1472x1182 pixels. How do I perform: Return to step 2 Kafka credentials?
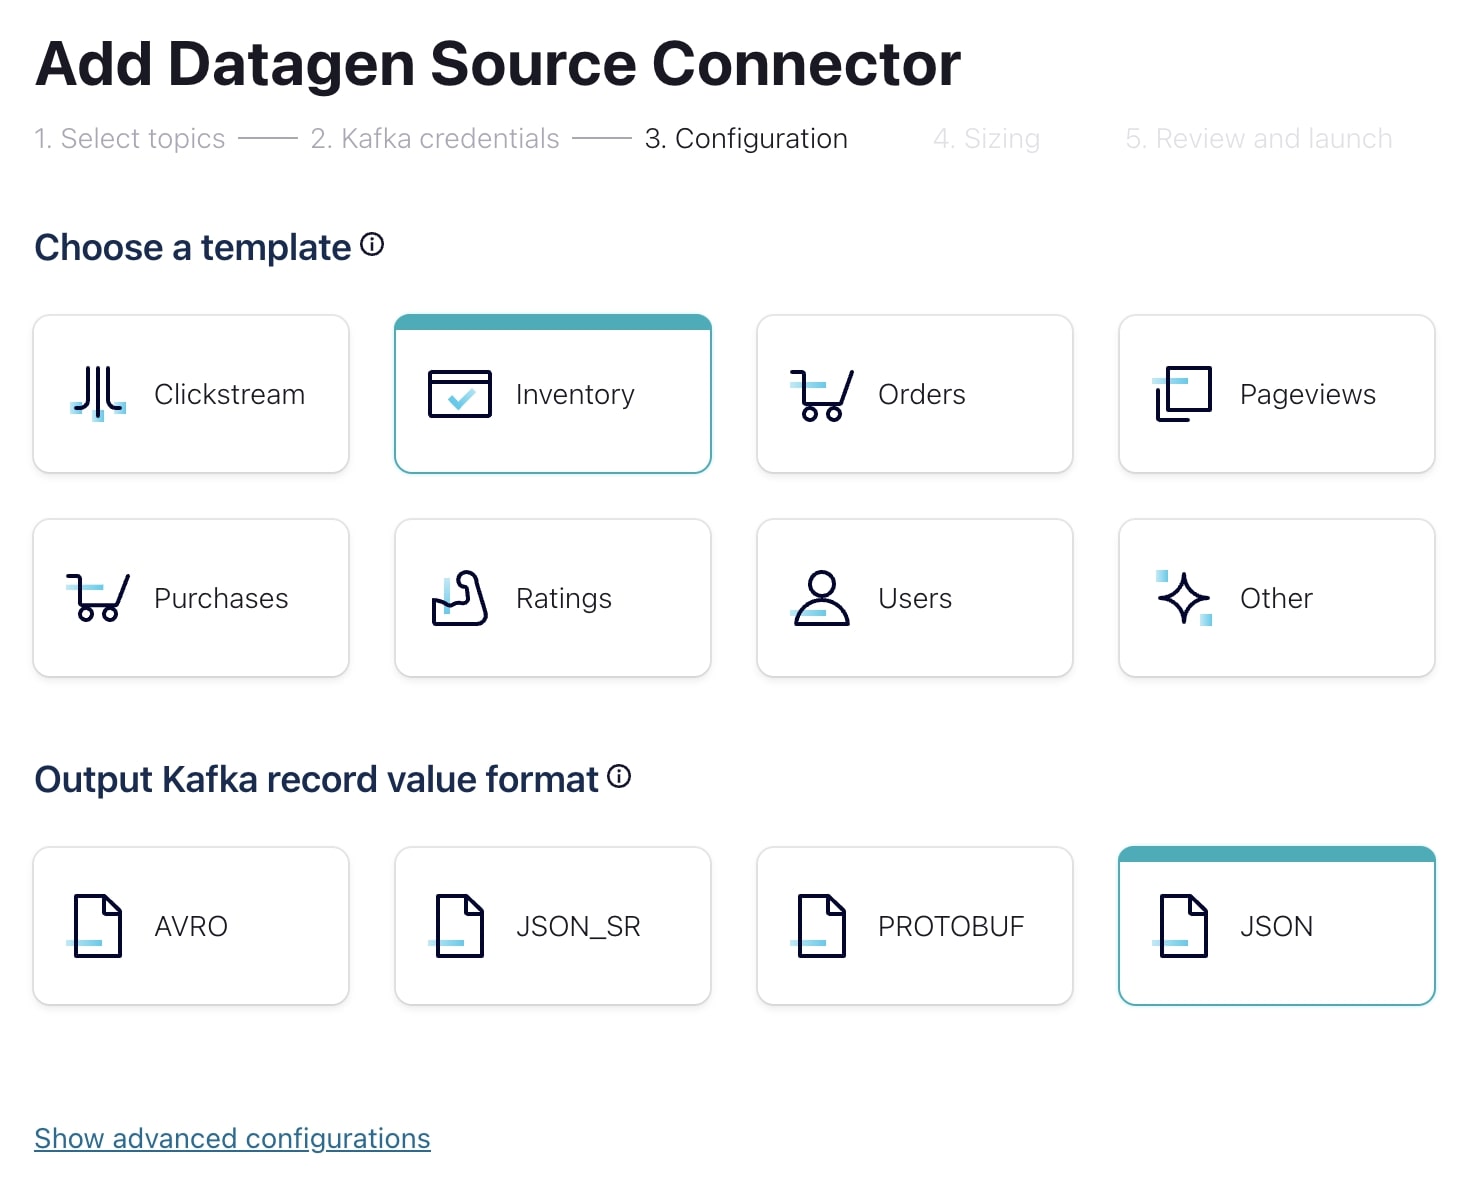(435, 138)
